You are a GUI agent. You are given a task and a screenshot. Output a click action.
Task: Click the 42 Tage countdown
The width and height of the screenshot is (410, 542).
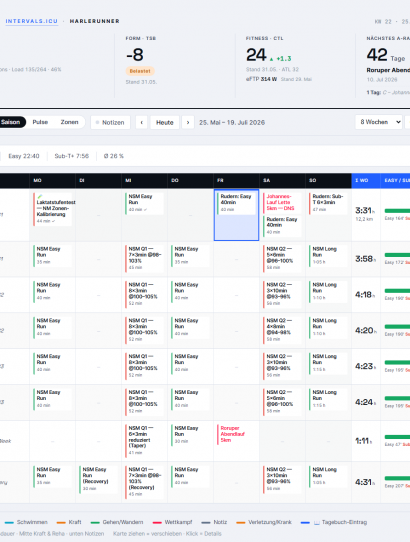386,55
